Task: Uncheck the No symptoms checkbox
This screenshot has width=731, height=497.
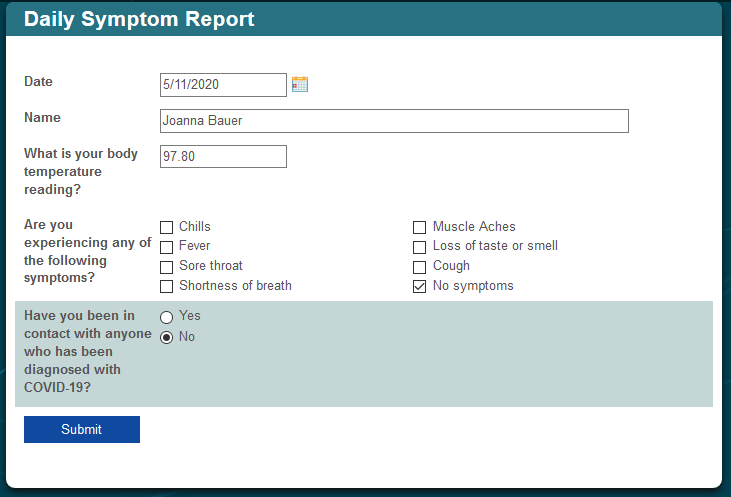Action: tap(420, 286)
